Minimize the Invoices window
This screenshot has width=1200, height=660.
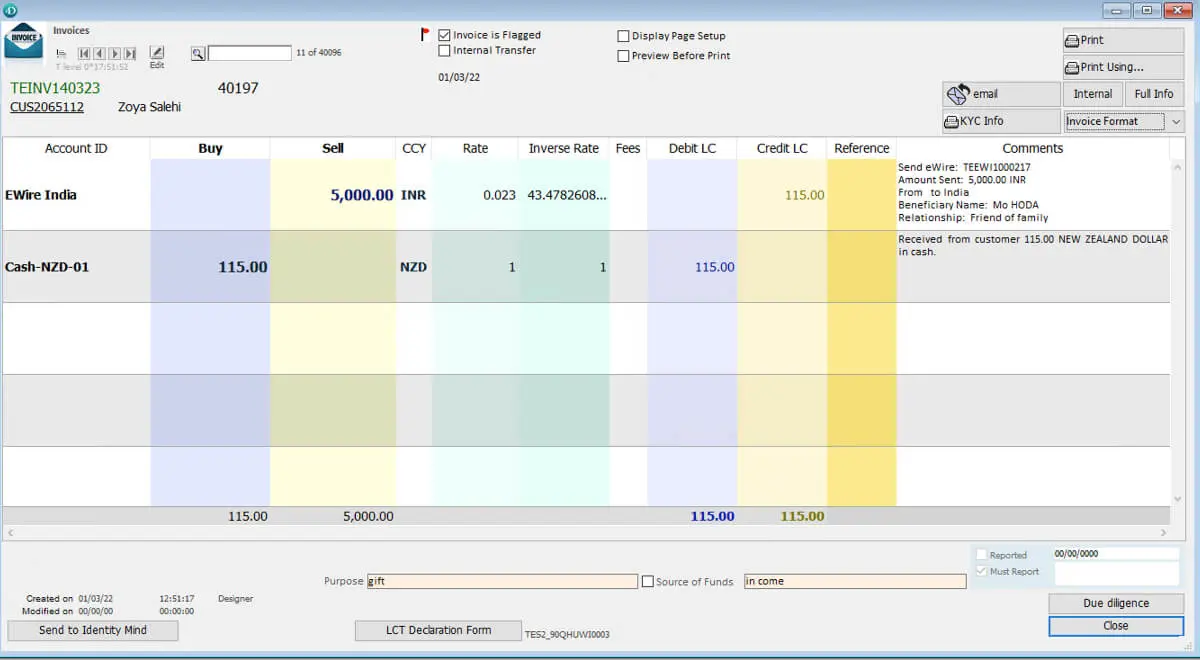tap(1117, 10)
